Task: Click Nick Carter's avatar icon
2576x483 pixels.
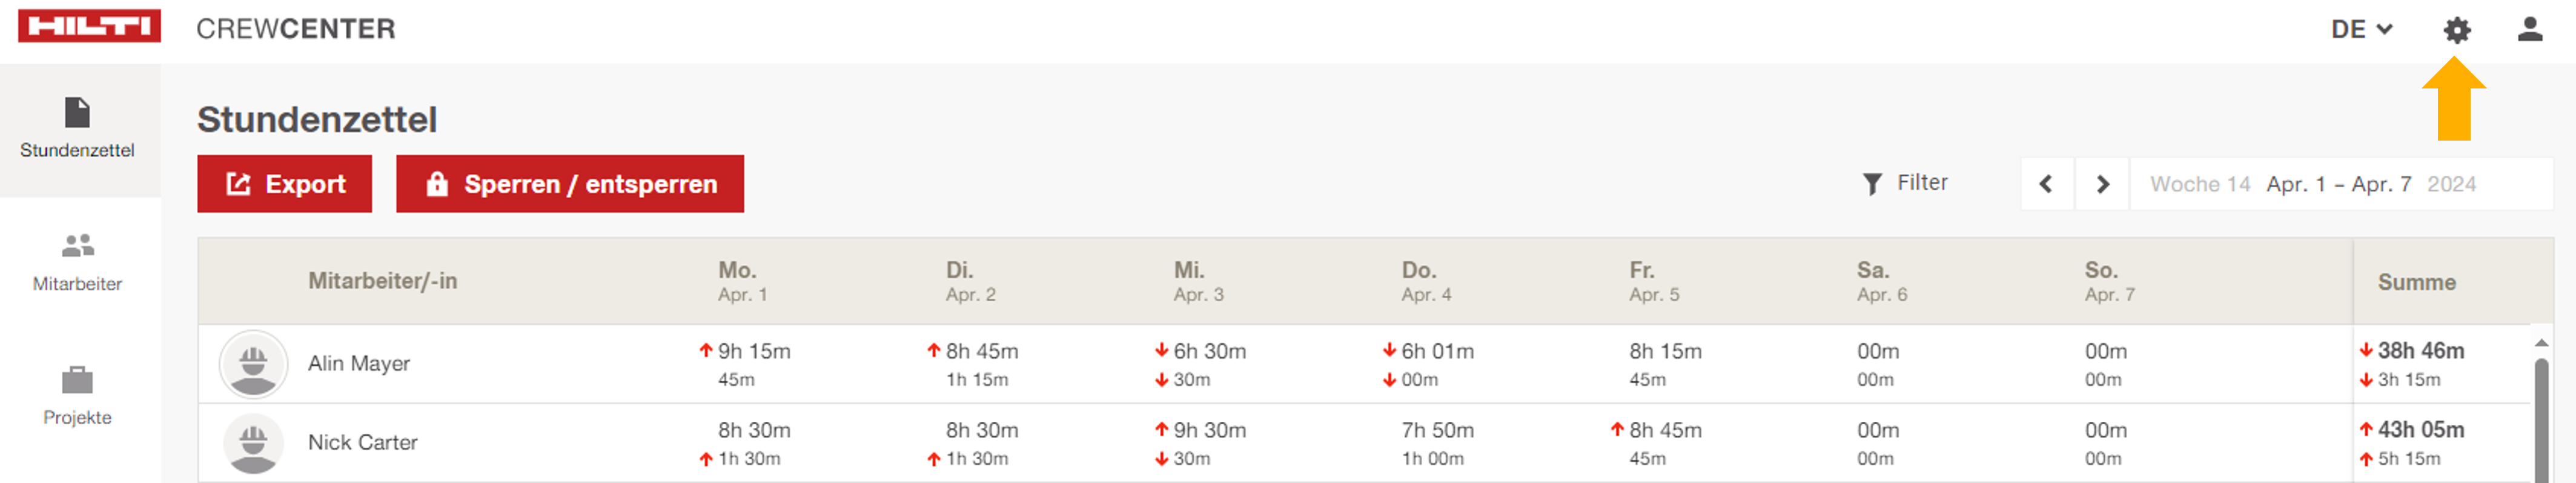Action: 253,443
